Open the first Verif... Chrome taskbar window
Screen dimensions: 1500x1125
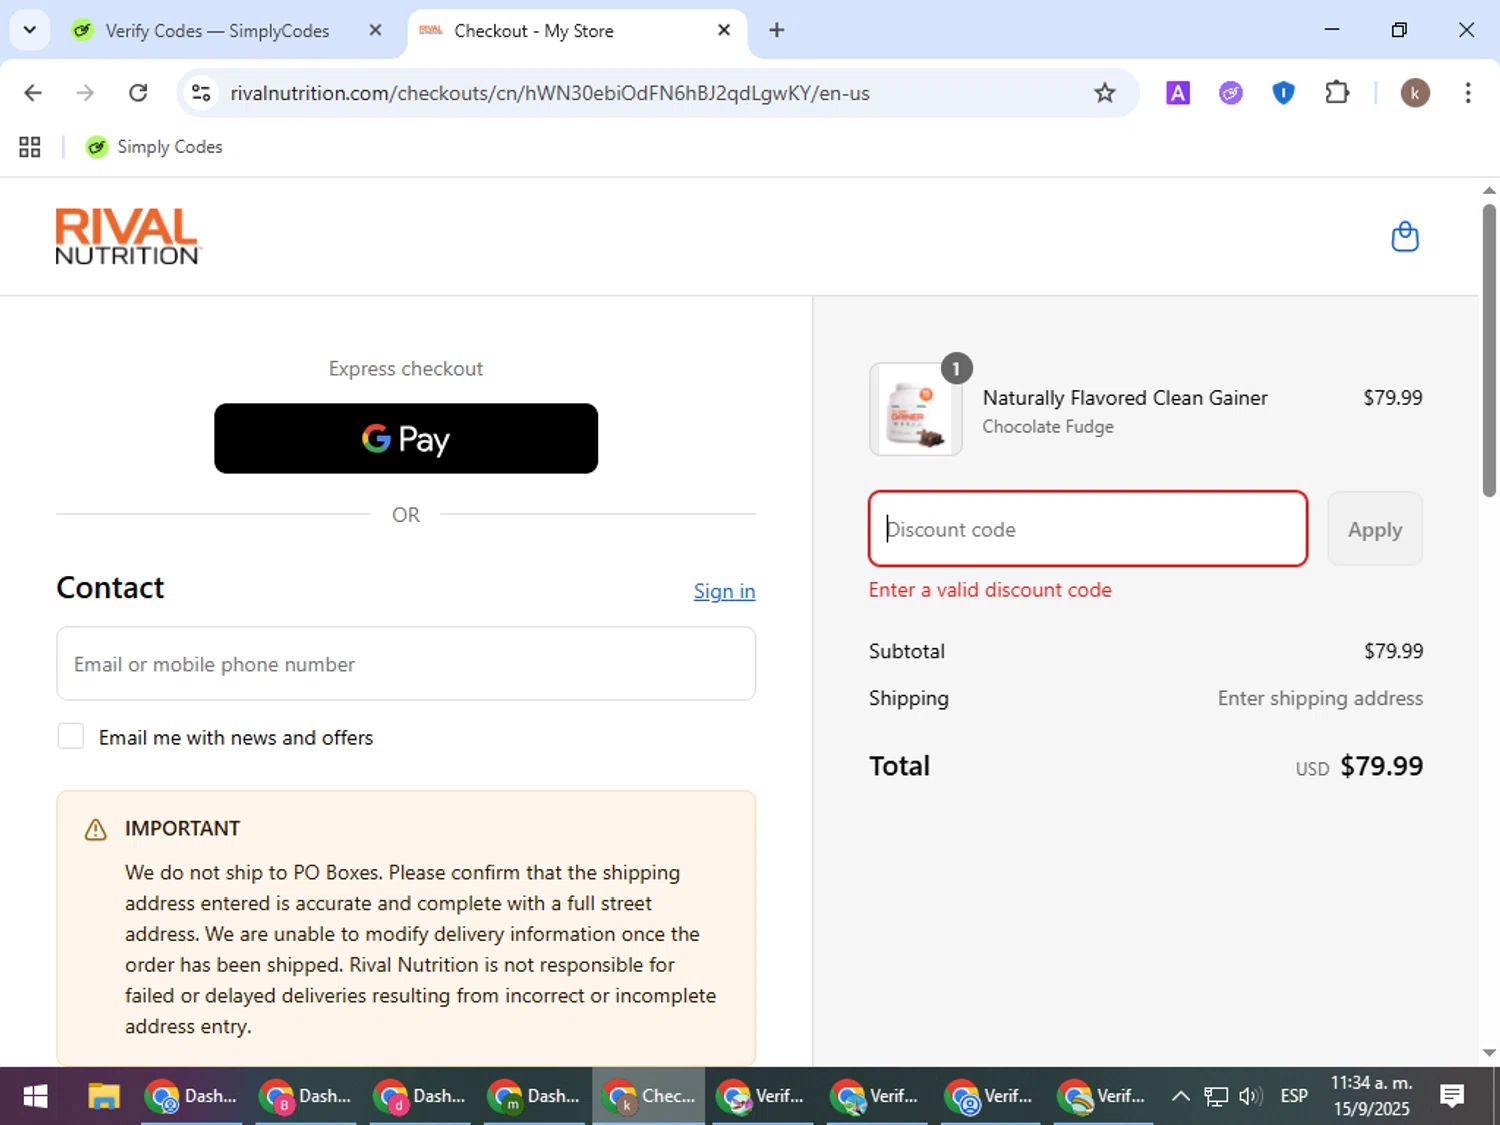point(763,1096)
